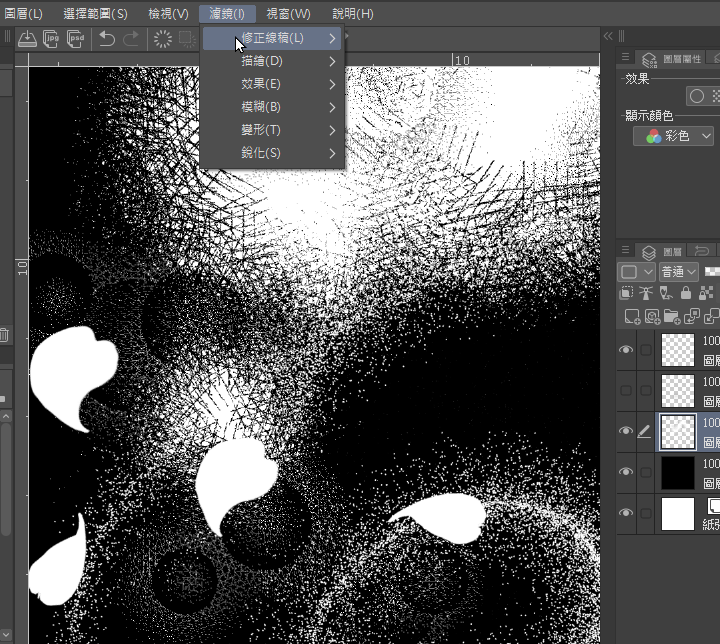This screenshot has width=720, height=644.
Task: Click the Lock layer padlock icon
Action: [x=686, y=294]
